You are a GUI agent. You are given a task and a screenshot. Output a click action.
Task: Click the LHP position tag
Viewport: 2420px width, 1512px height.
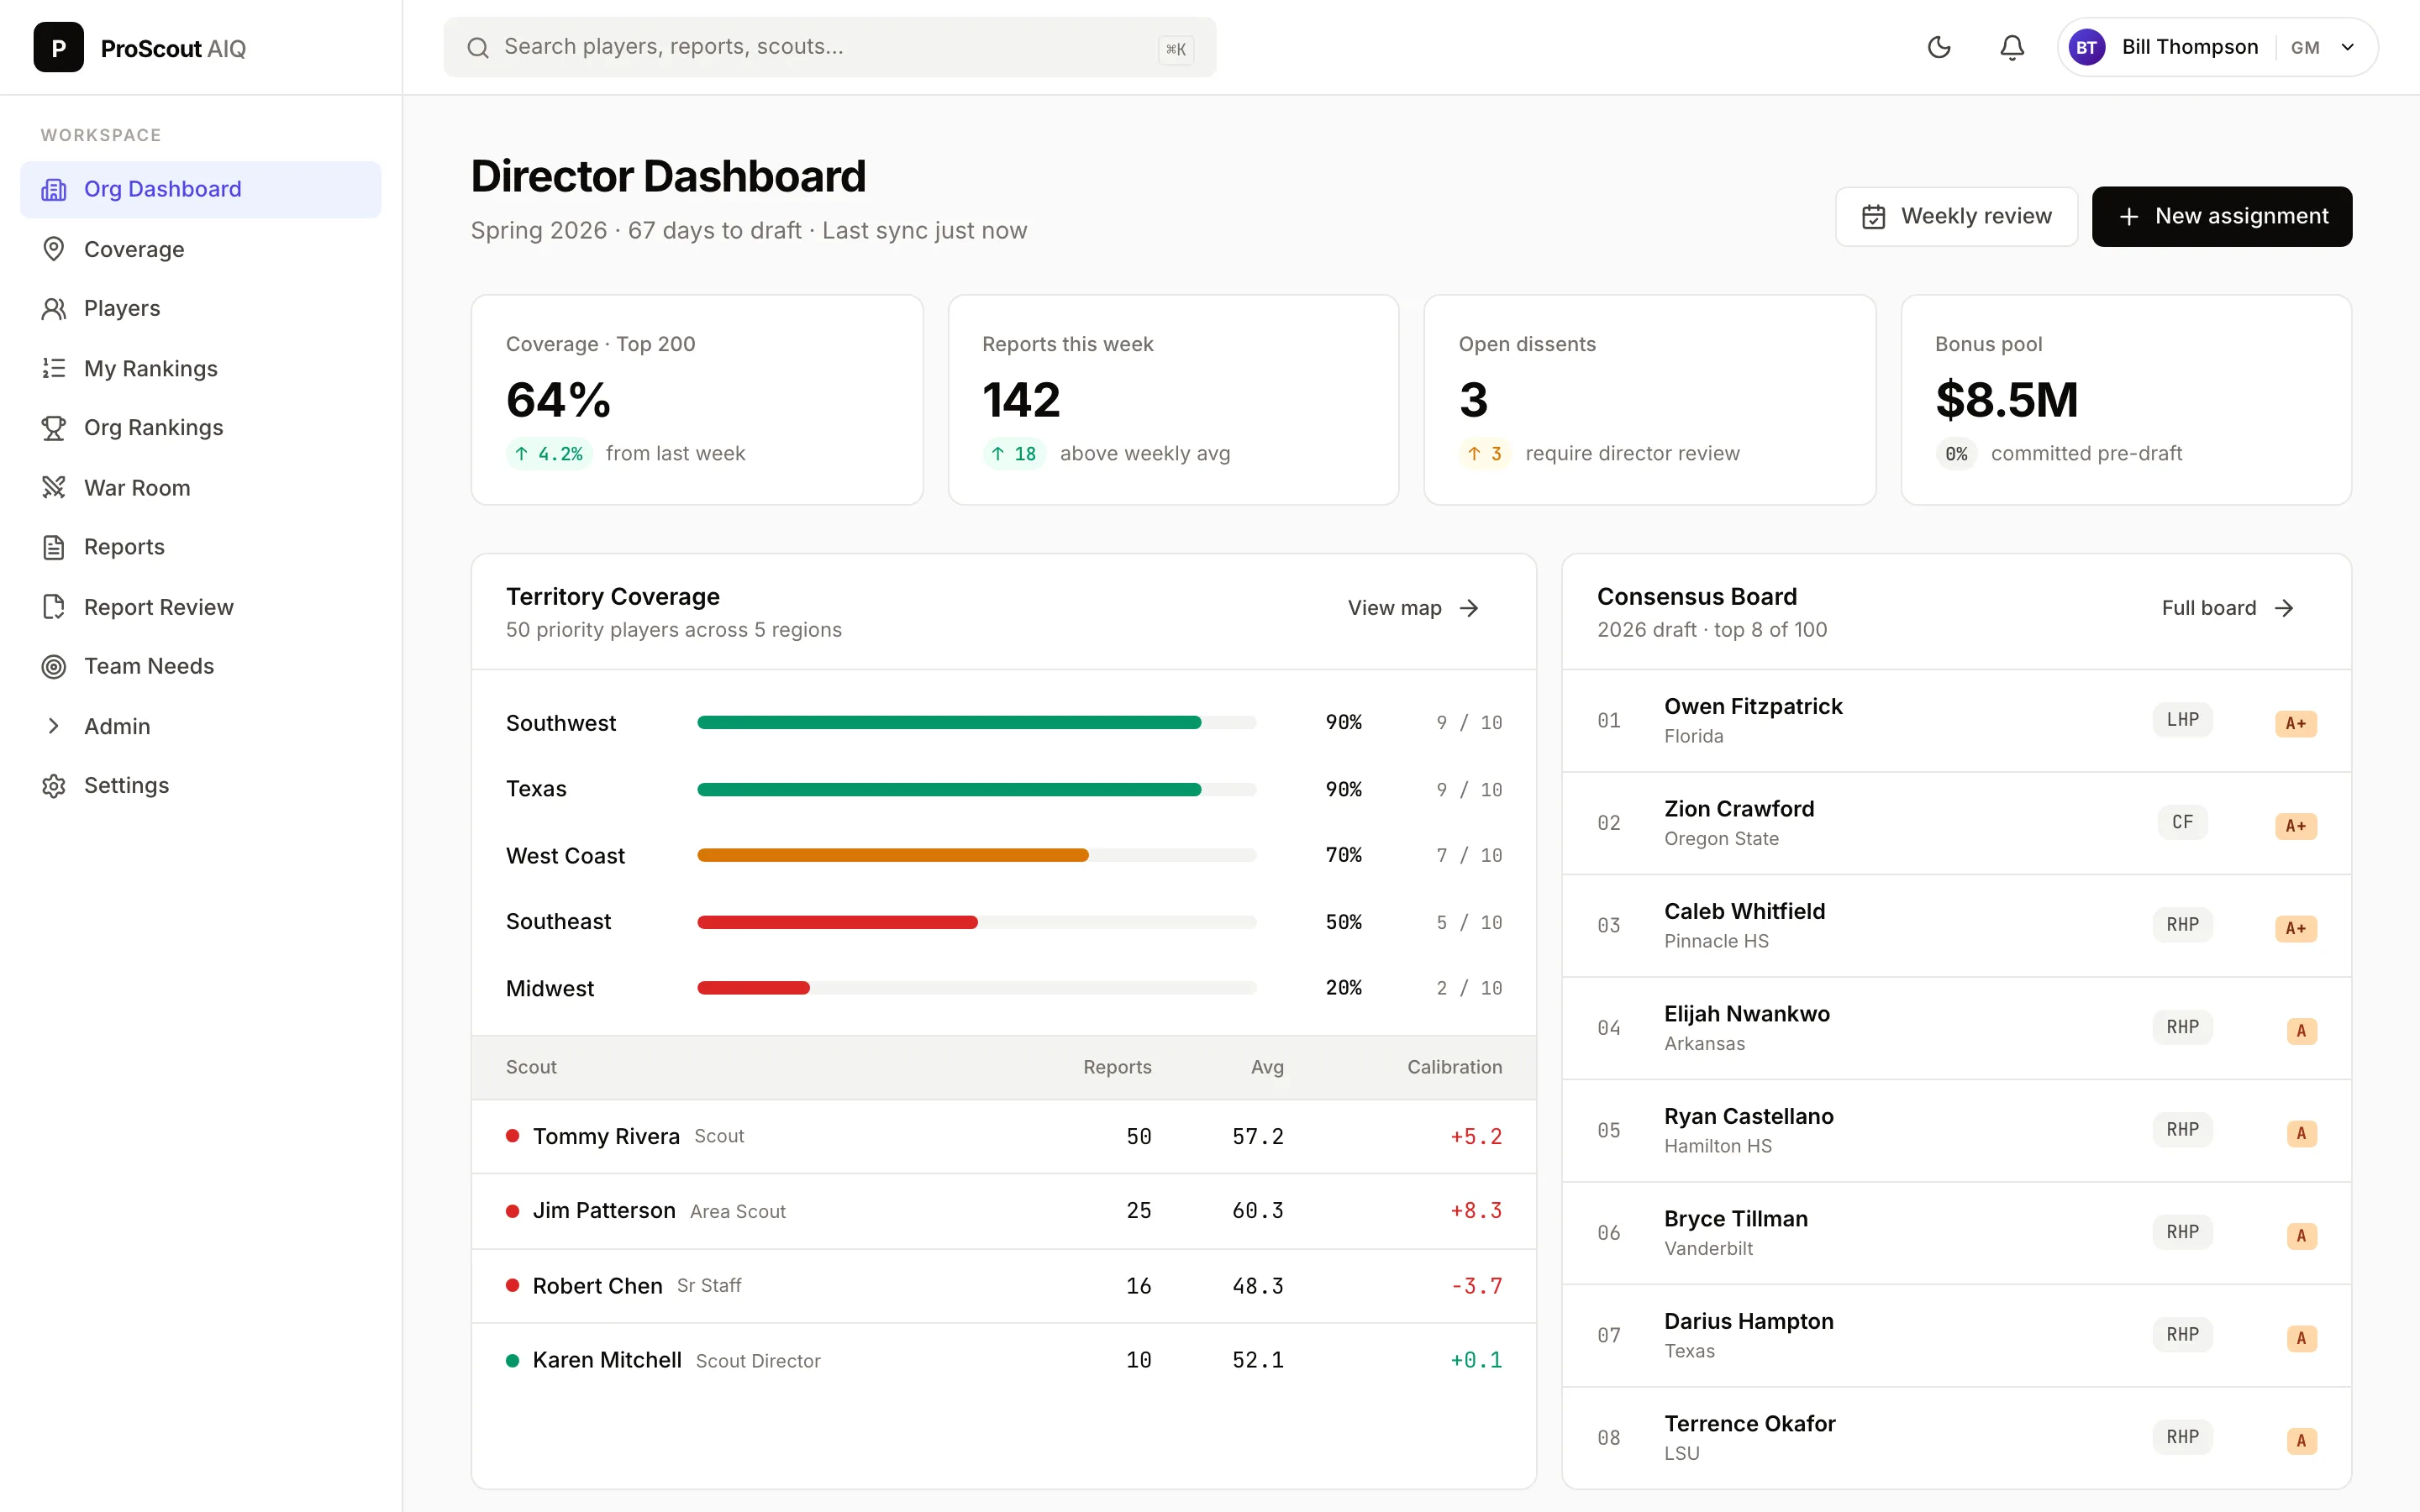pyautogui.click(x=2182, y=720)
